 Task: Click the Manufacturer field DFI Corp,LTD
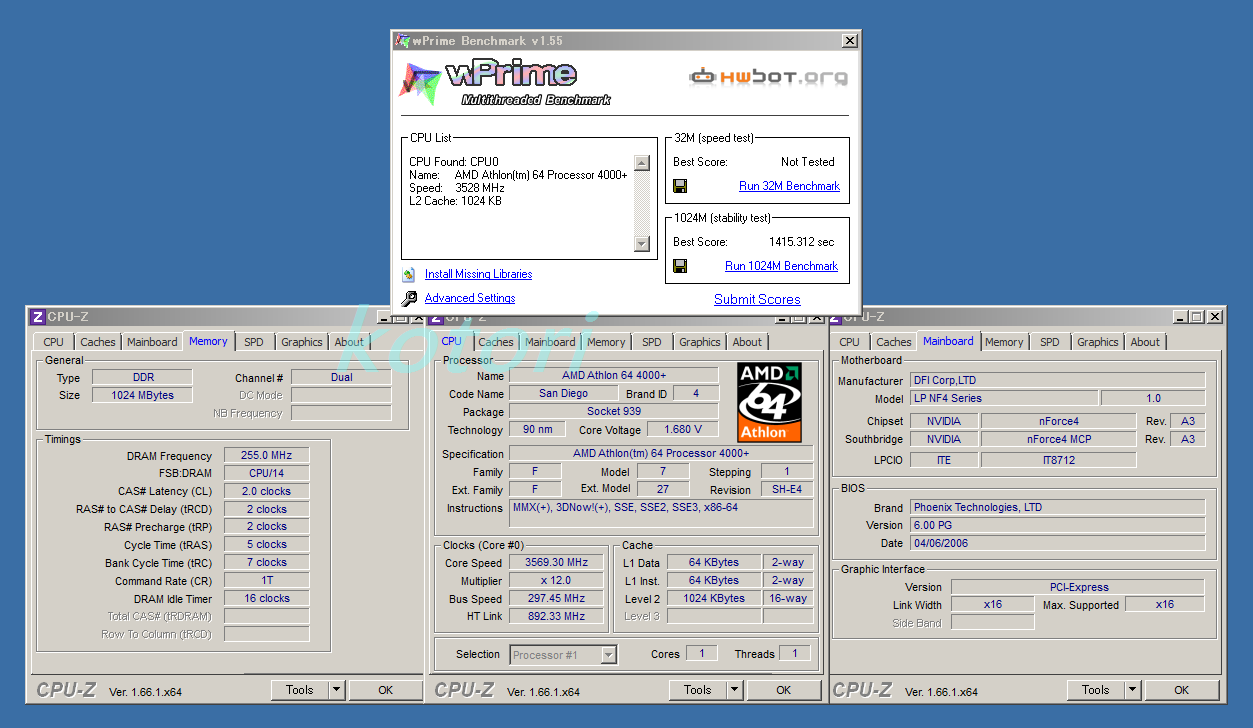click(x=1058, y=381)
